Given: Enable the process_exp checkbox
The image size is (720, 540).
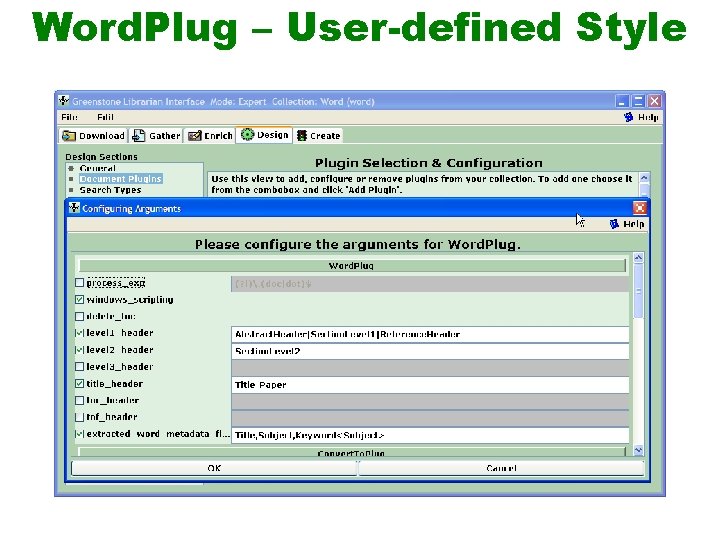Looking at the screenshot, I should (x=79, y=283).
